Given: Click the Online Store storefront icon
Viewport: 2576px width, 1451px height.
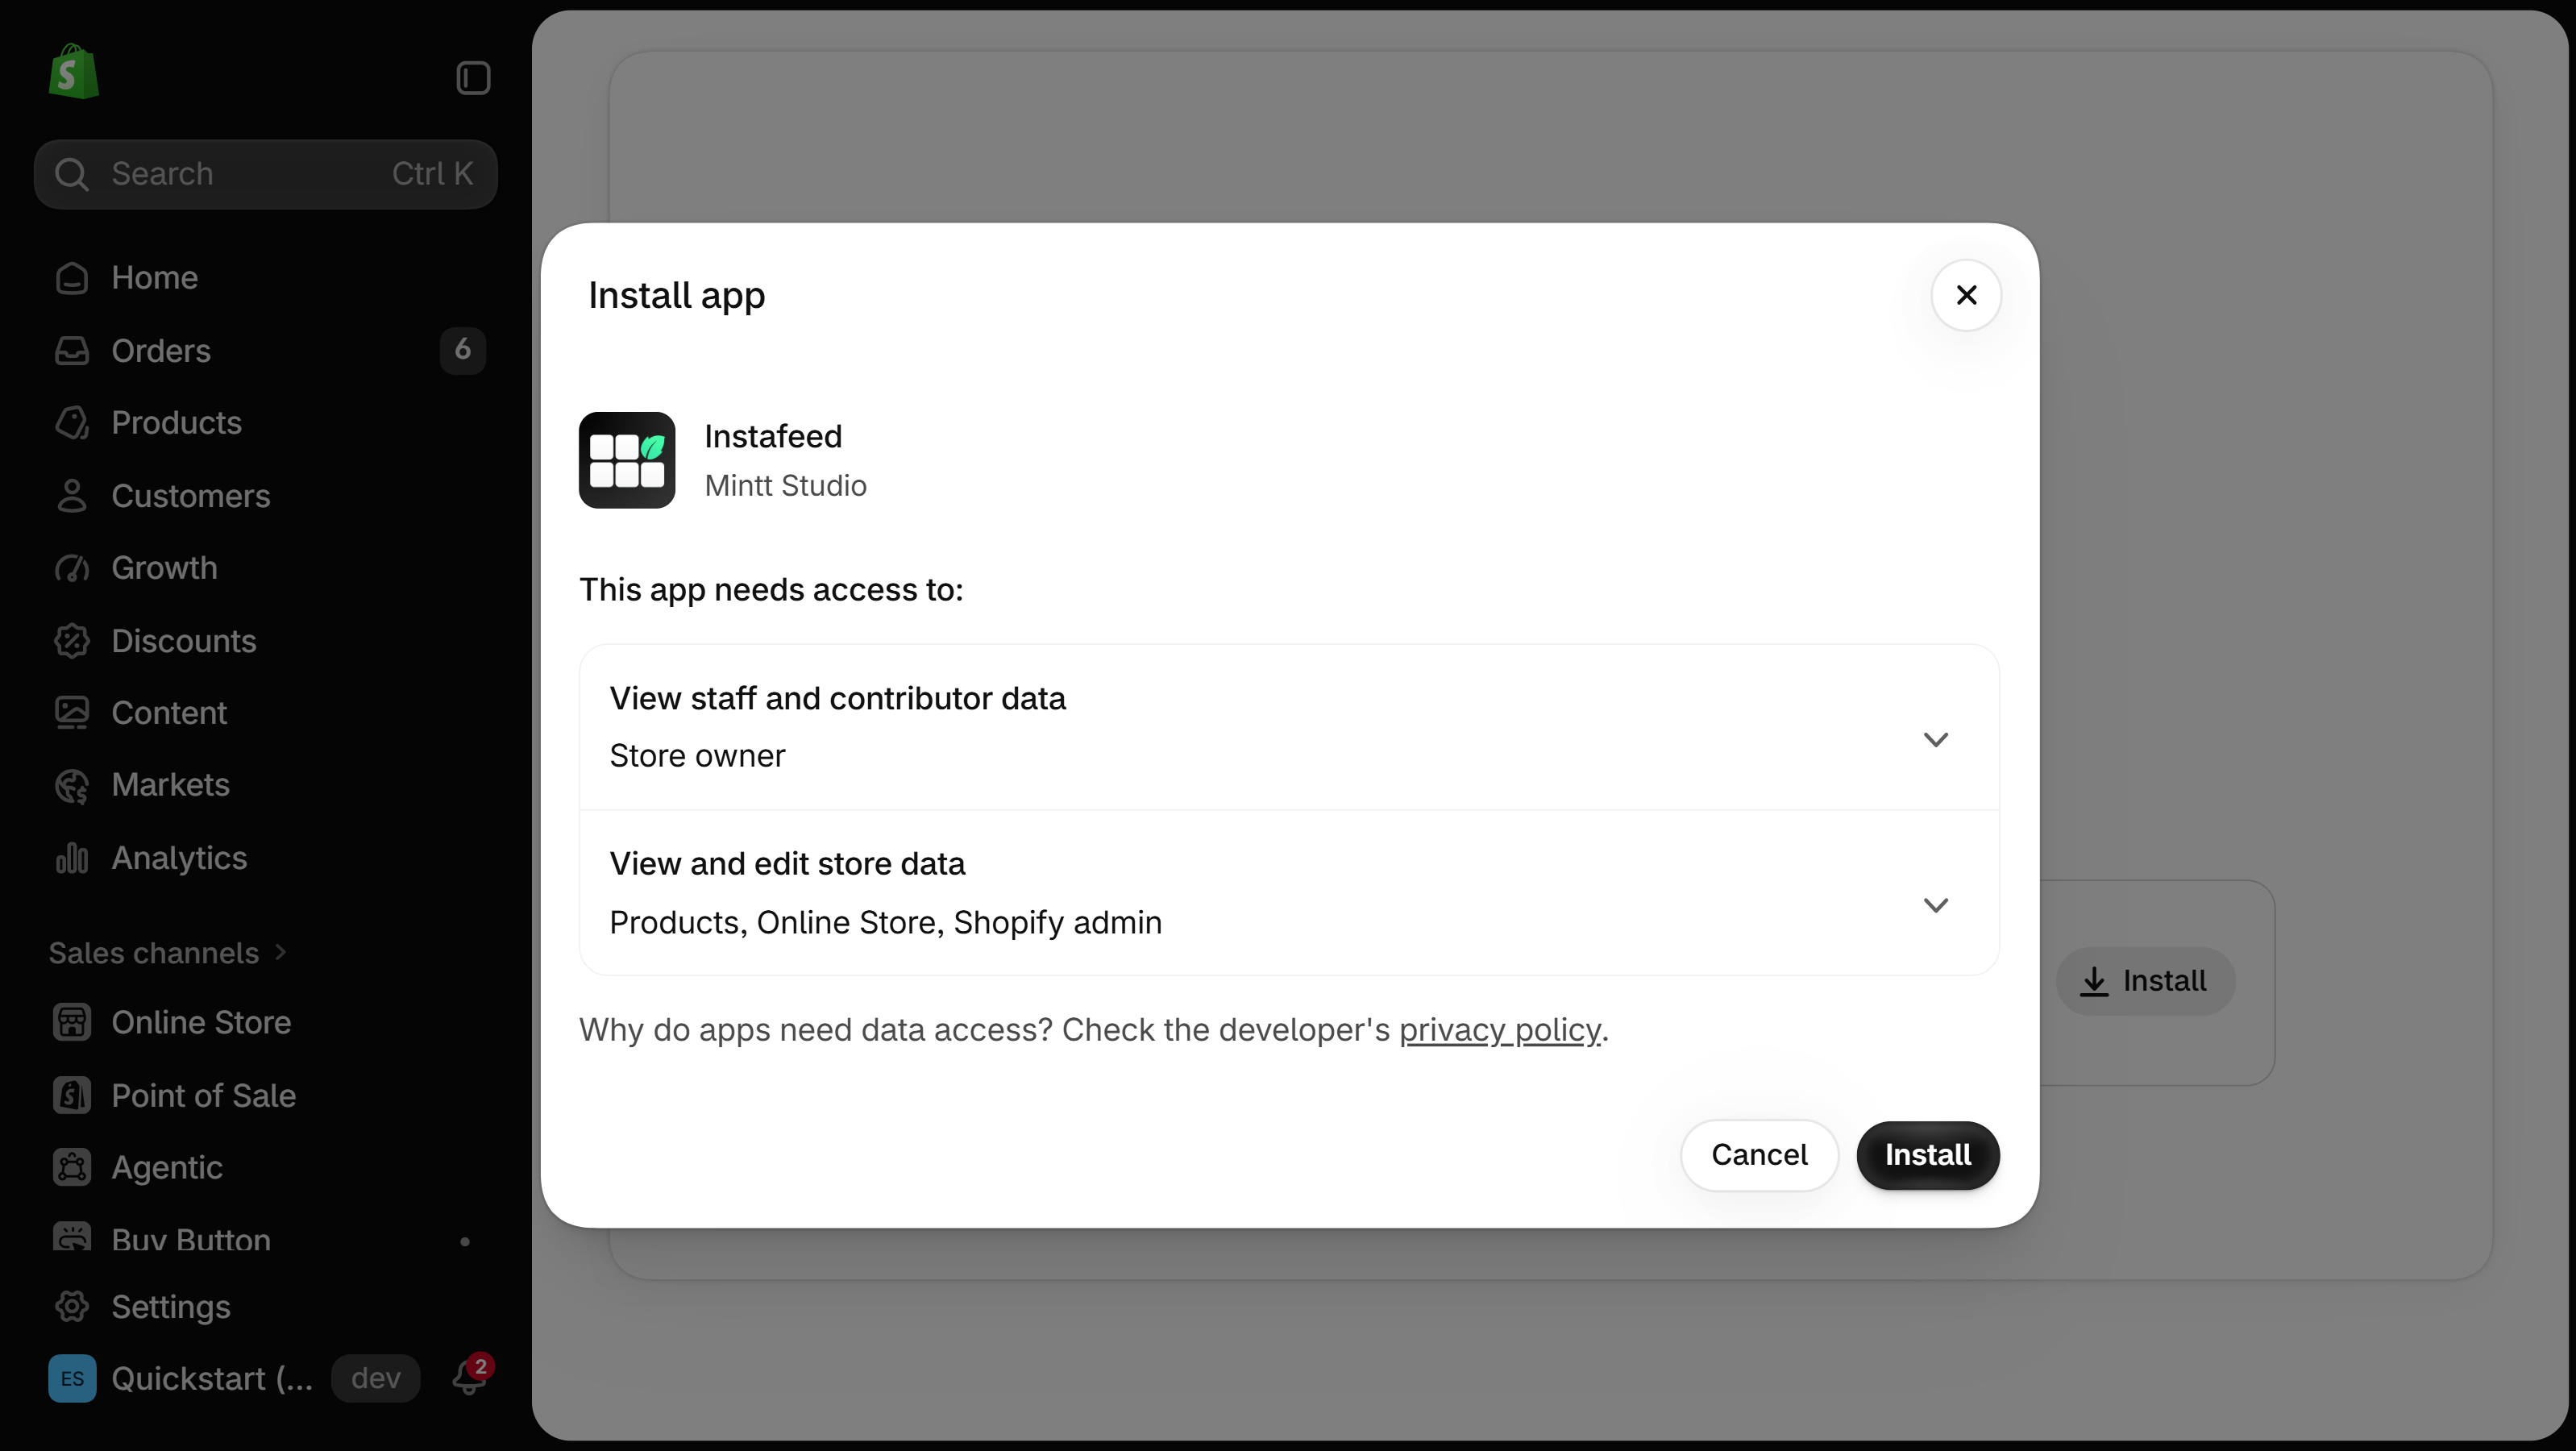Looking at the screenshot, I should pos(72,1022).
